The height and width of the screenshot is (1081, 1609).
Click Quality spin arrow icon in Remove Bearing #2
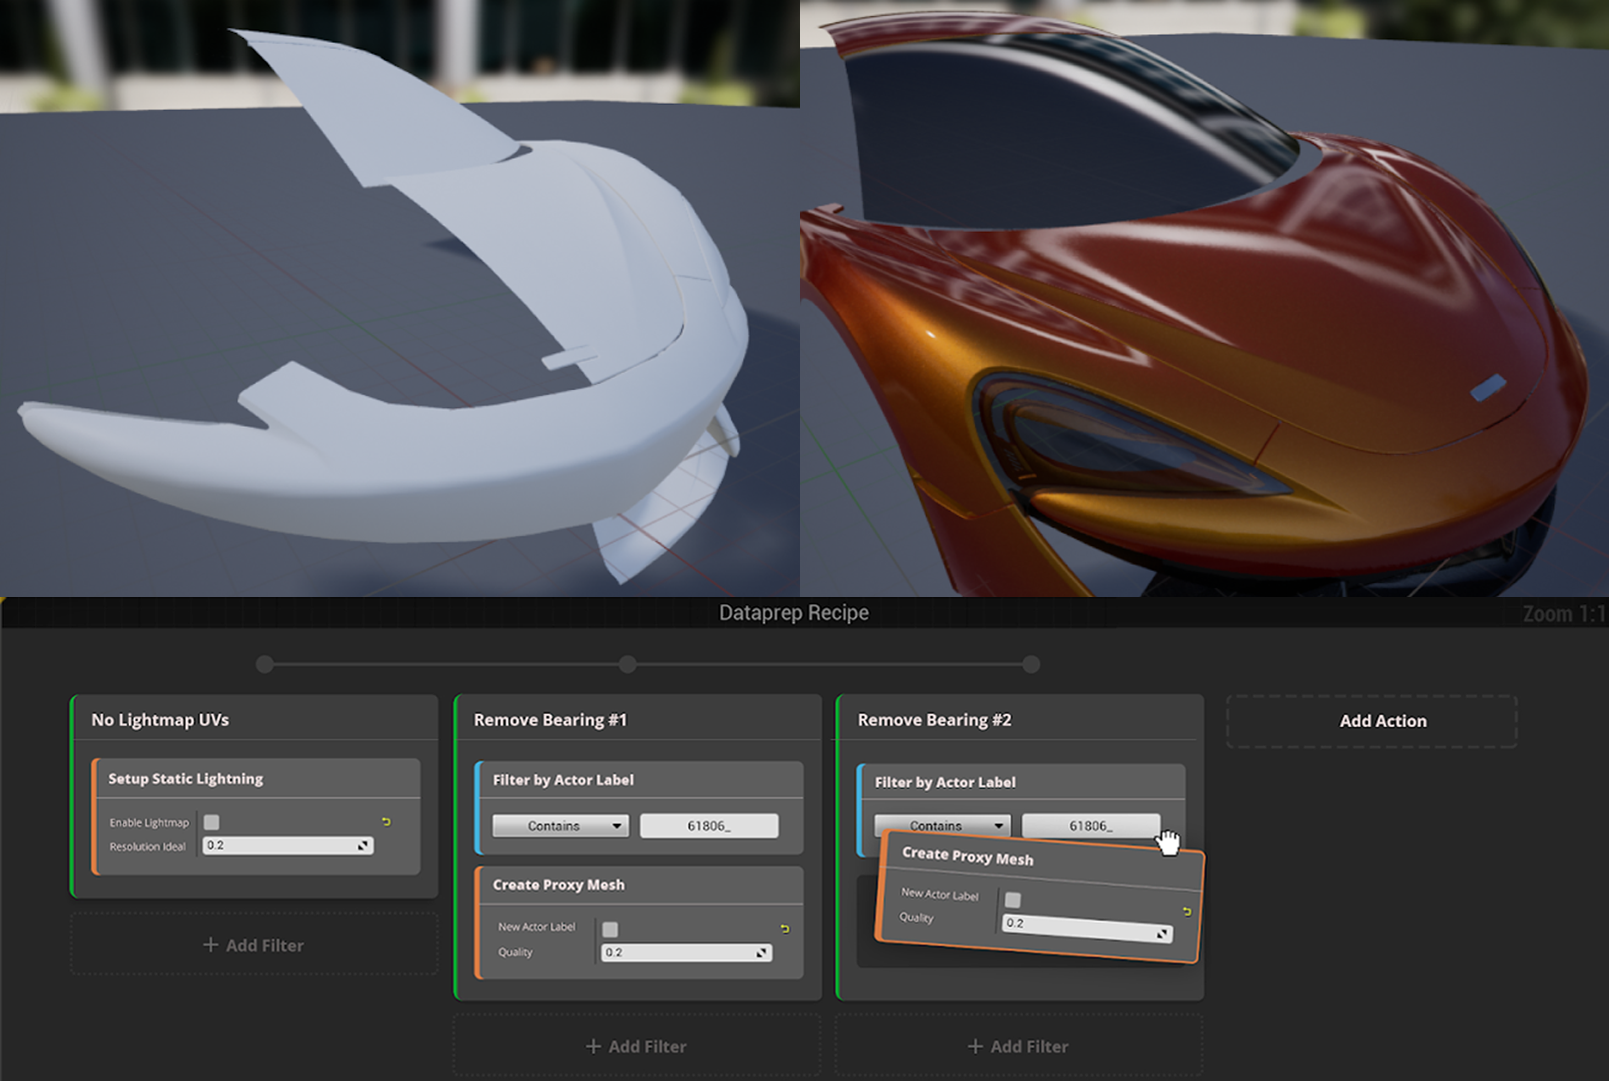tap(1162, 934)
